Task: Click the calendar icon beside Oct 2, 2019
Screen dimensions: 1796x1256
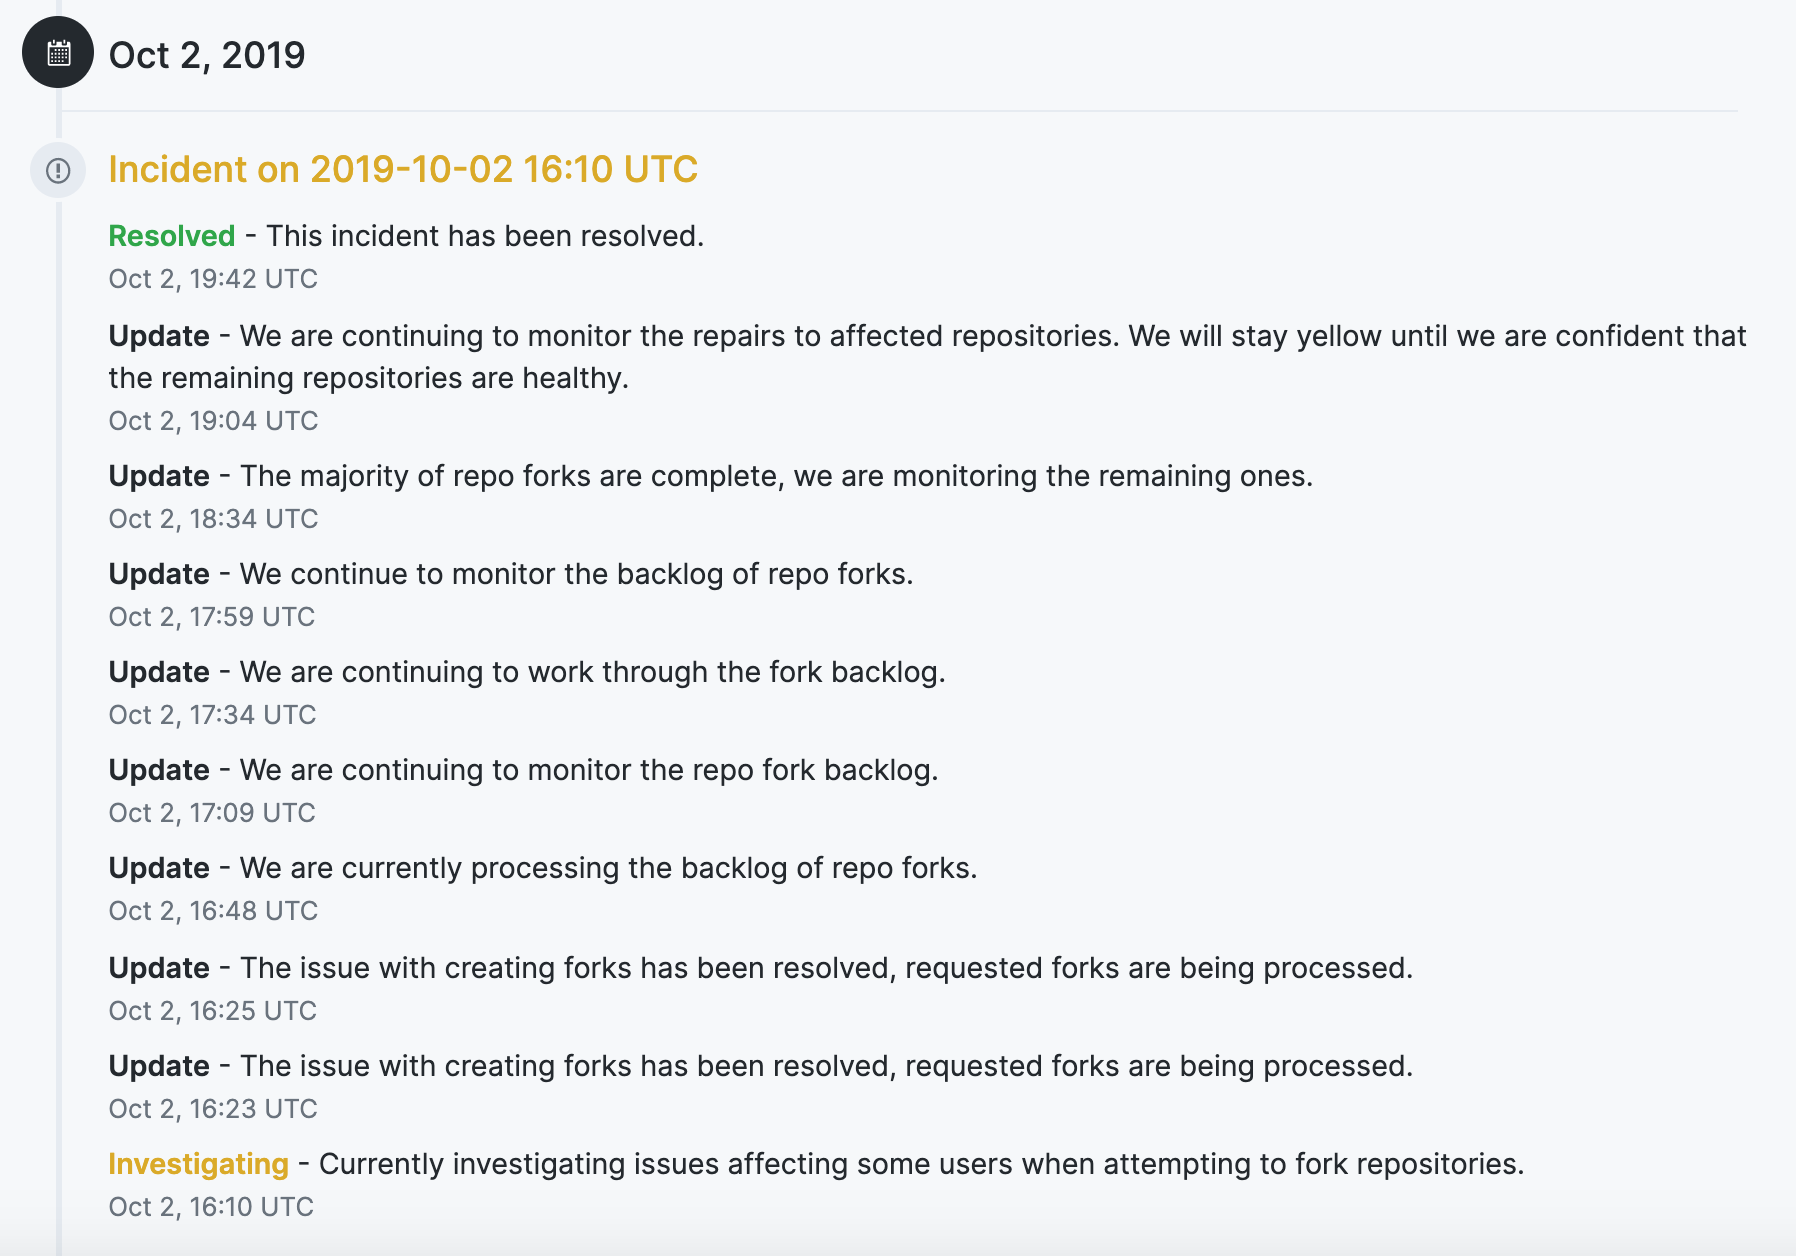Action: click(x=58, y=53)
